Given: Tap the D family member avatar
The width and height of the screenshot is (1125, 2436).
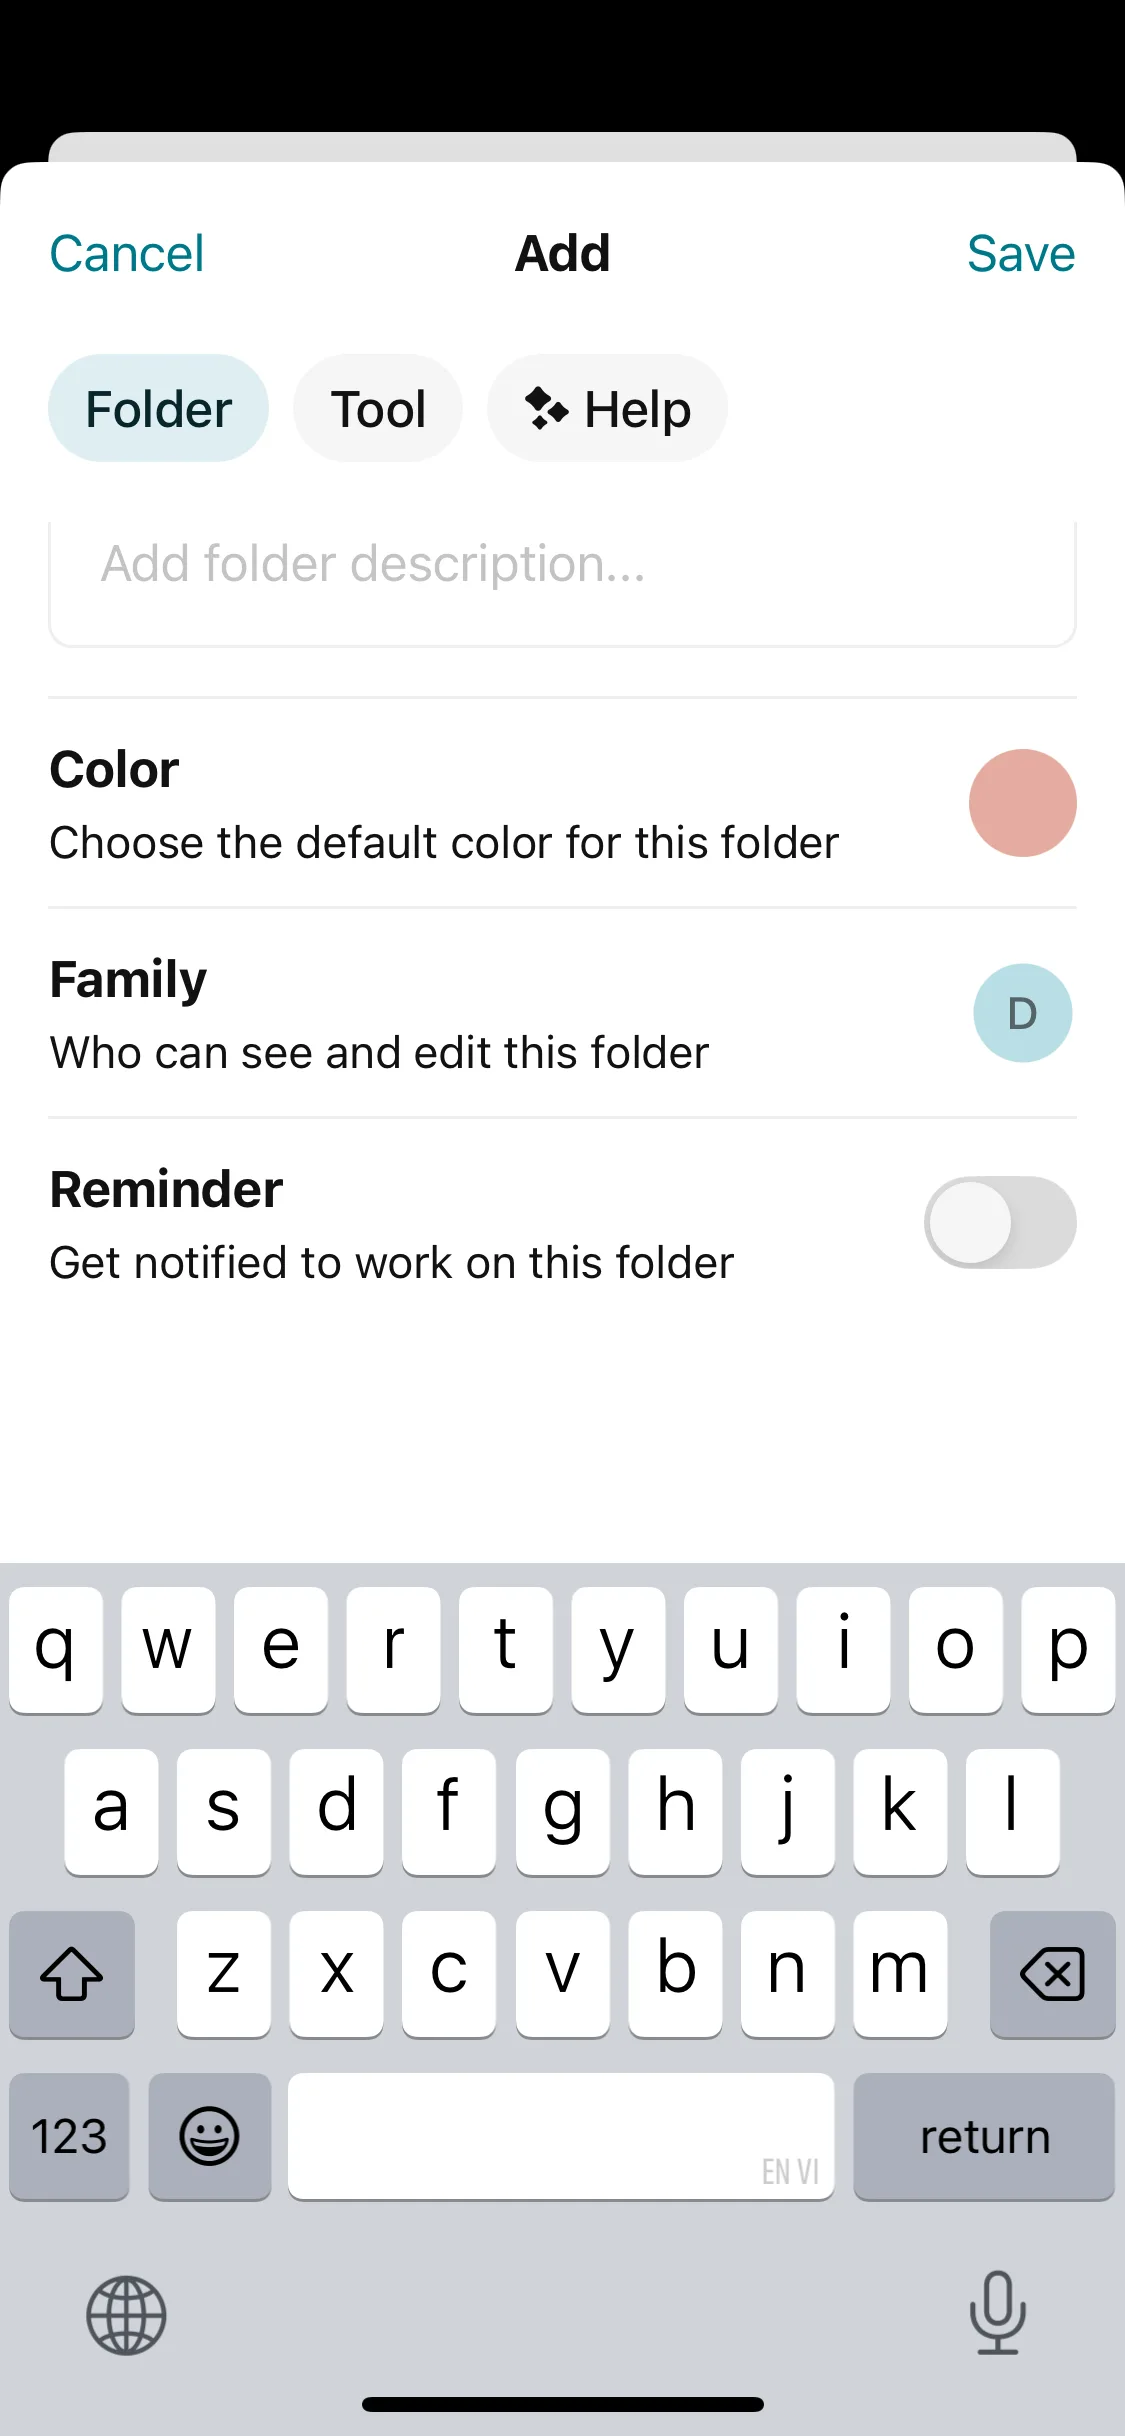Looking at the screenshot, I should [x=1022, y=1013].
